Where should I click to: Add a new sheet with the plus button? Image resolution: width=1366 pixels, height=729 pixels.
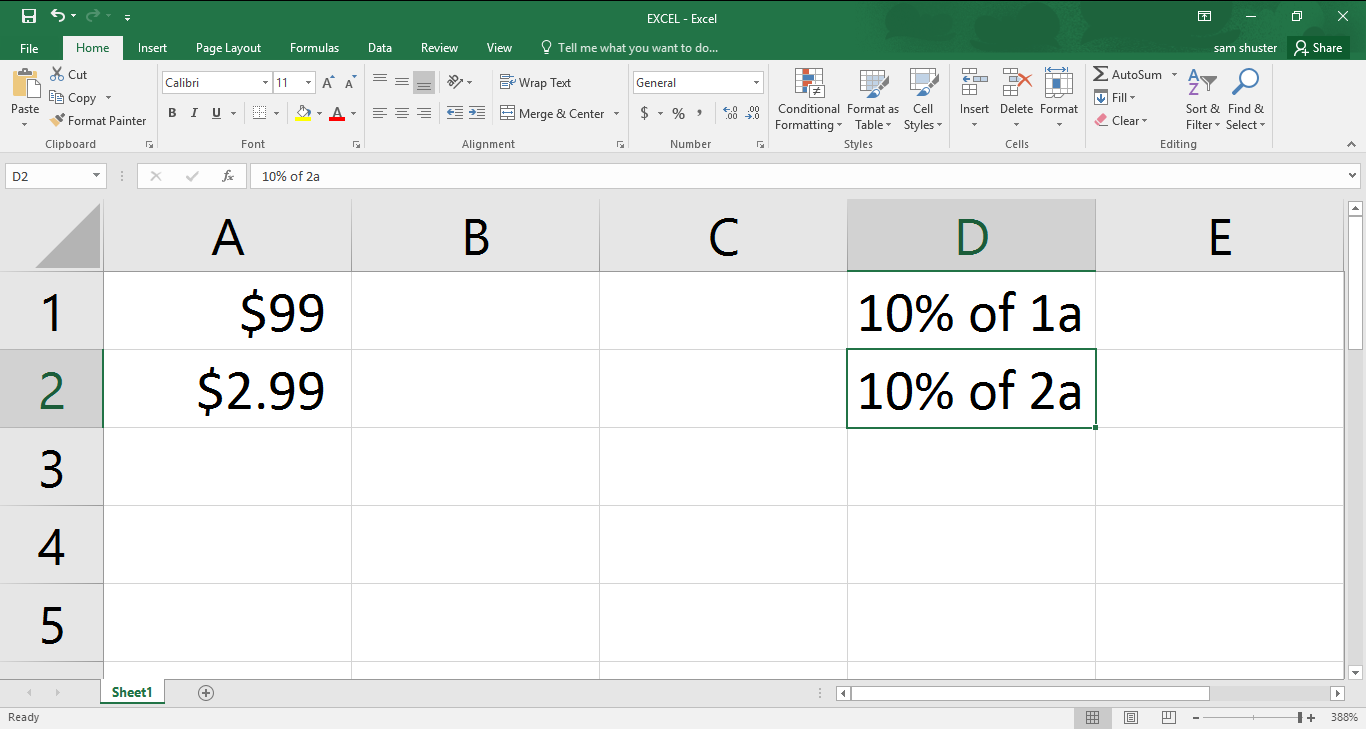click(x=205, y=691)
